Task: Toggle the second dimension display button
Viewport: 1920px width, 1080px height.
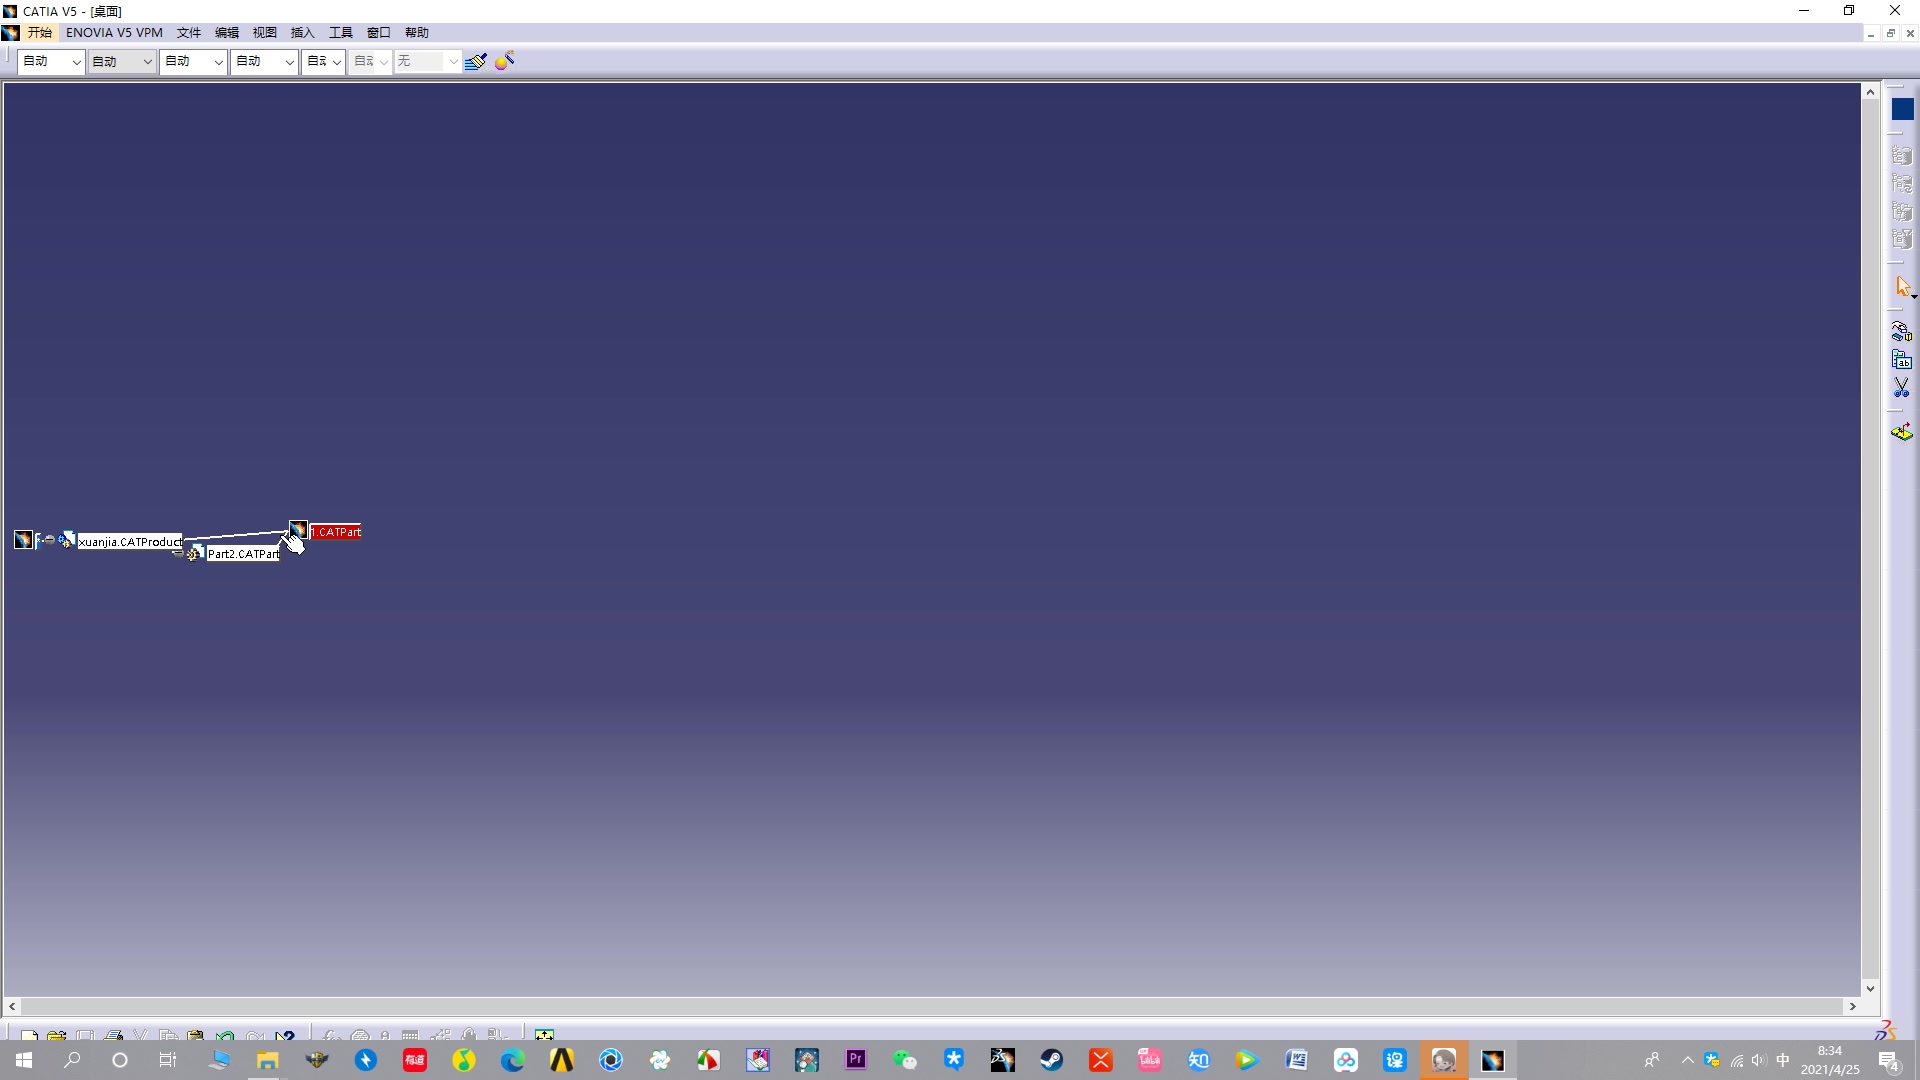Action: [369, 61]
